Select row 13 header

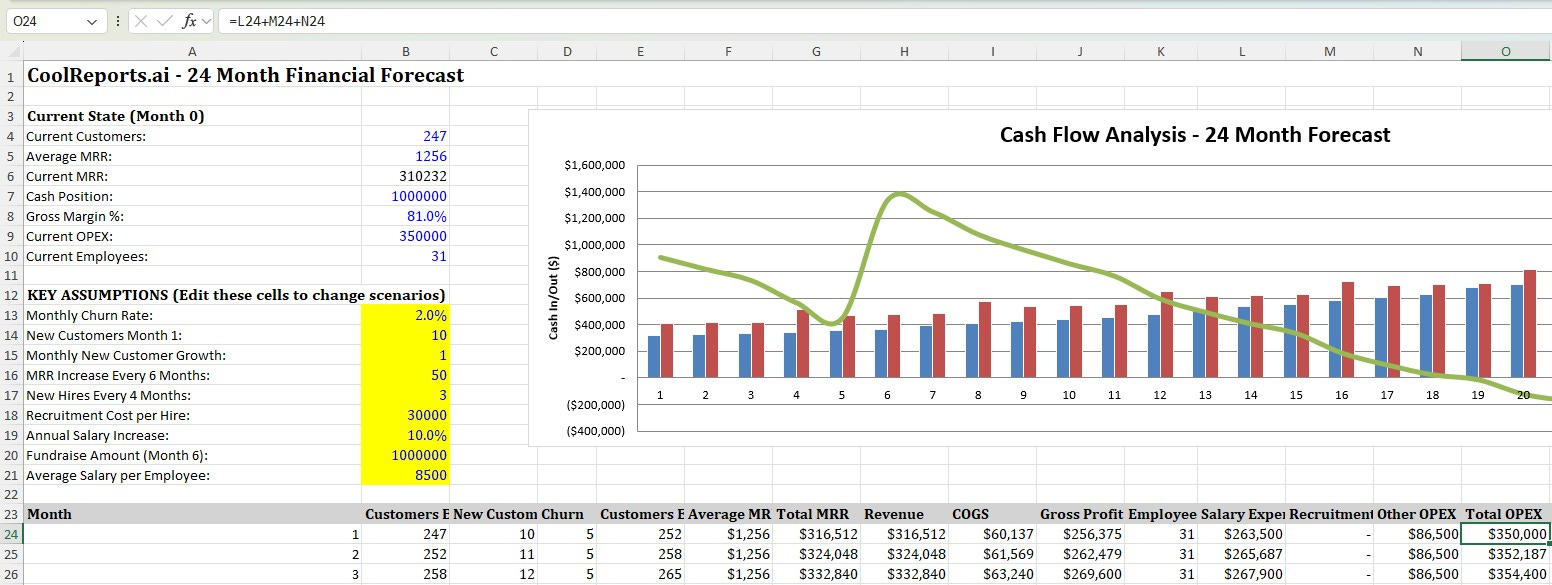coord(11,315)
